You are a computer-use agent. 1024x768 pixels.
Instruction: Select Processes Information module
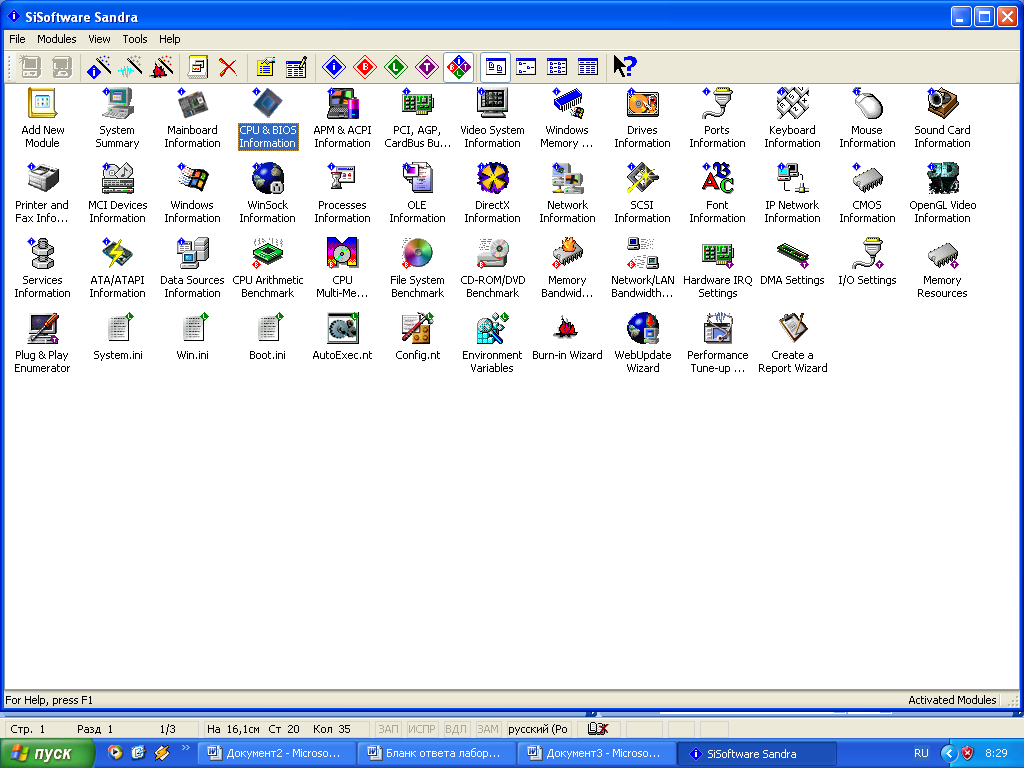(342, 194)
